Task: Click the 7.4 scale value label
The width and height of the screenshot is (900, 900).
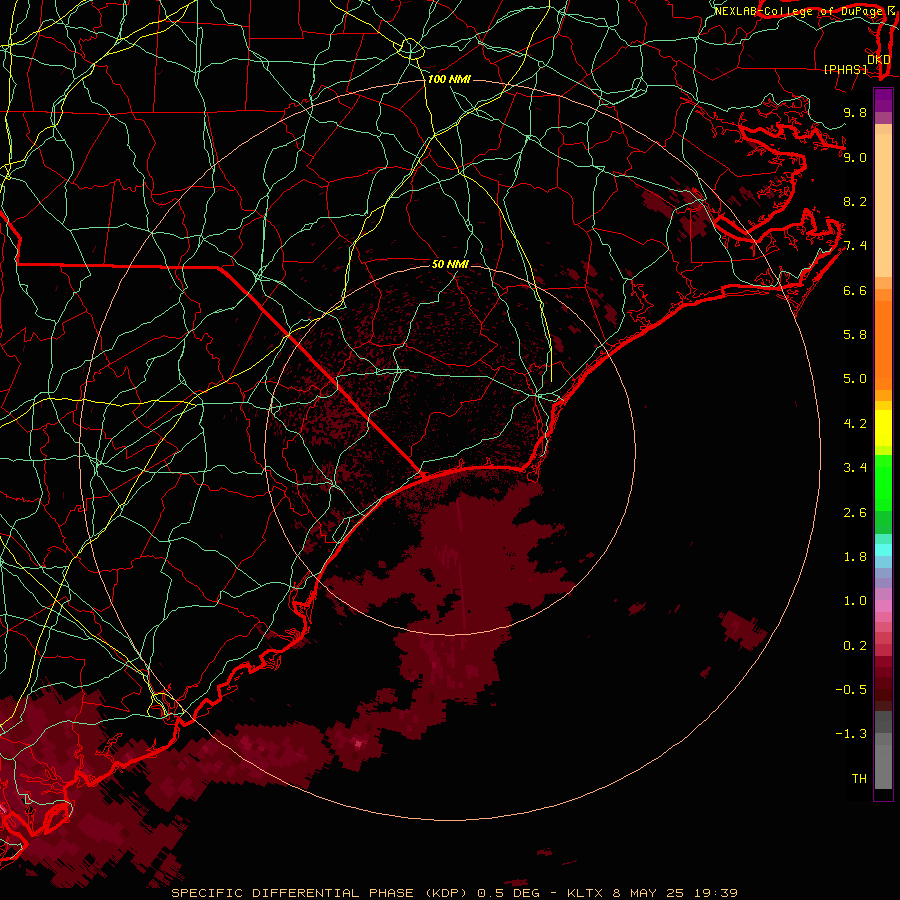Action: 855,246
